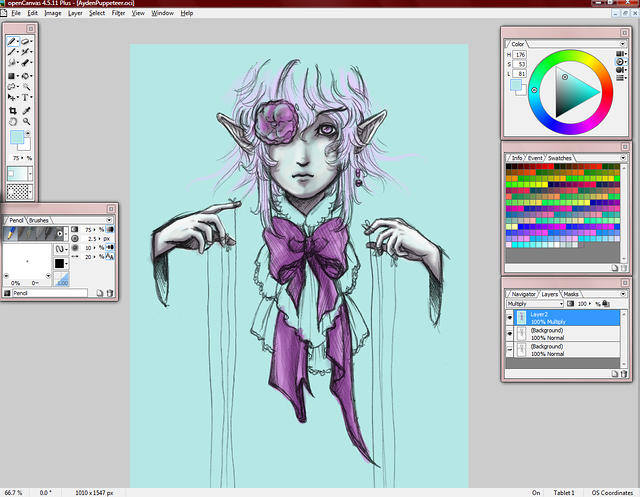Open the Pencil panel options menu arrow
This screenshot has height=497, width=640.
point(109,220)
